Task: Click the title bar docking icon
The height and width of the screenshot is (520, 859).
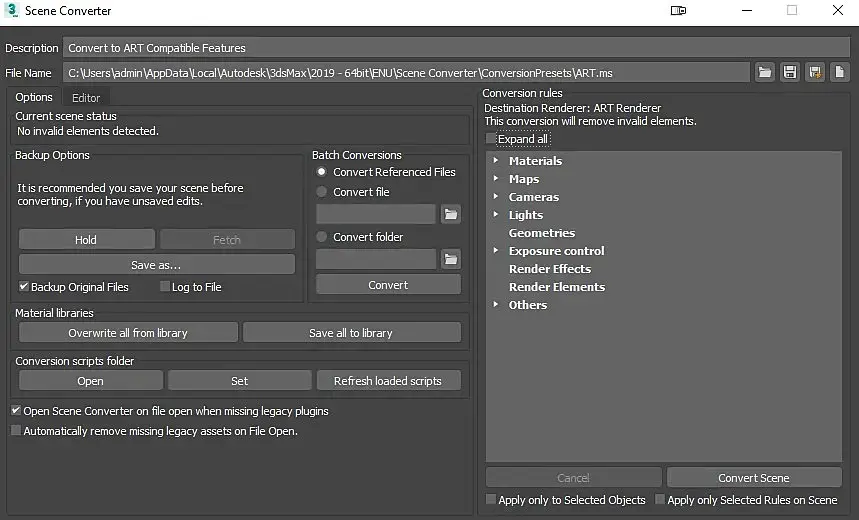Action: [678, 11]
